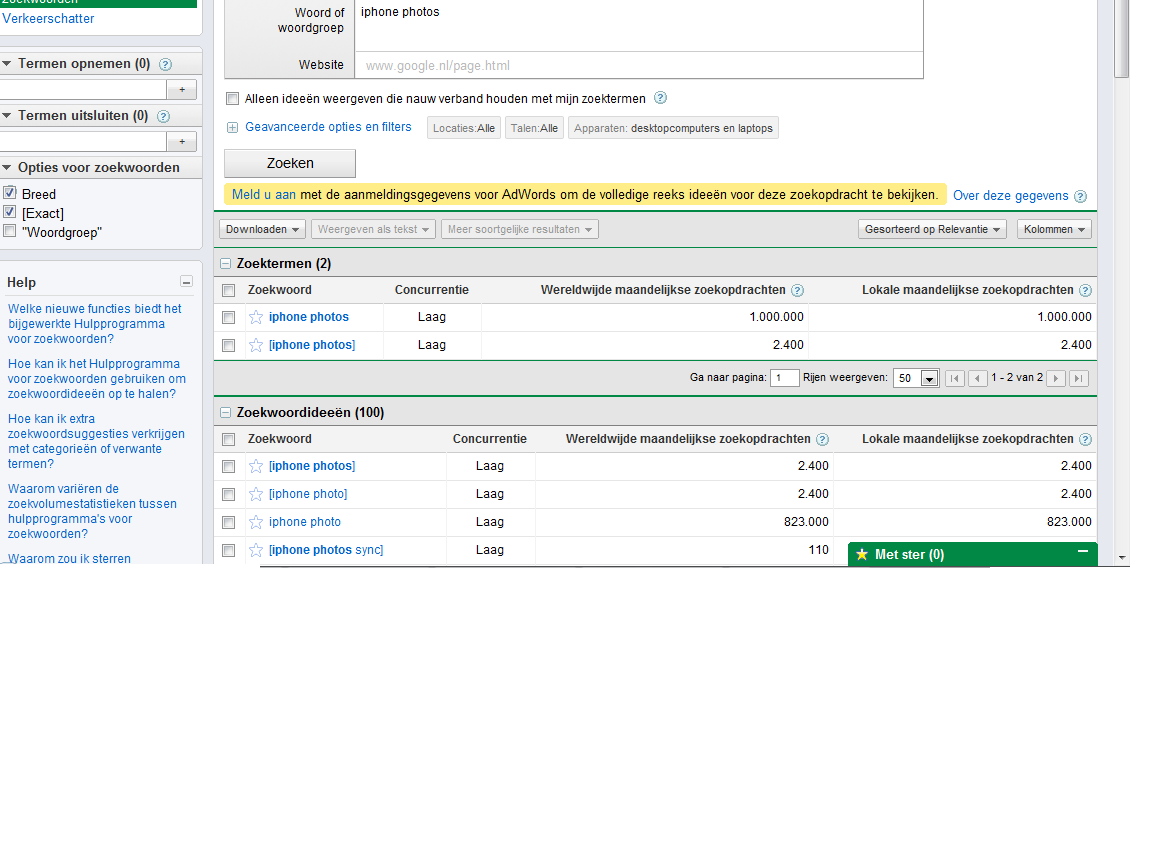This screenshot has width=1152, height=864.
Task: Open help for Wereldwijde zoekopdrachten in Zoekwoordideeën table
Action: 822,440
